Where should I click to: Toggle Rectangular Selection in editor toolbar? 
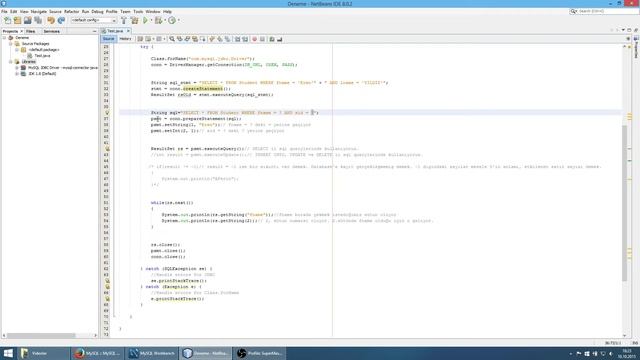203,39
